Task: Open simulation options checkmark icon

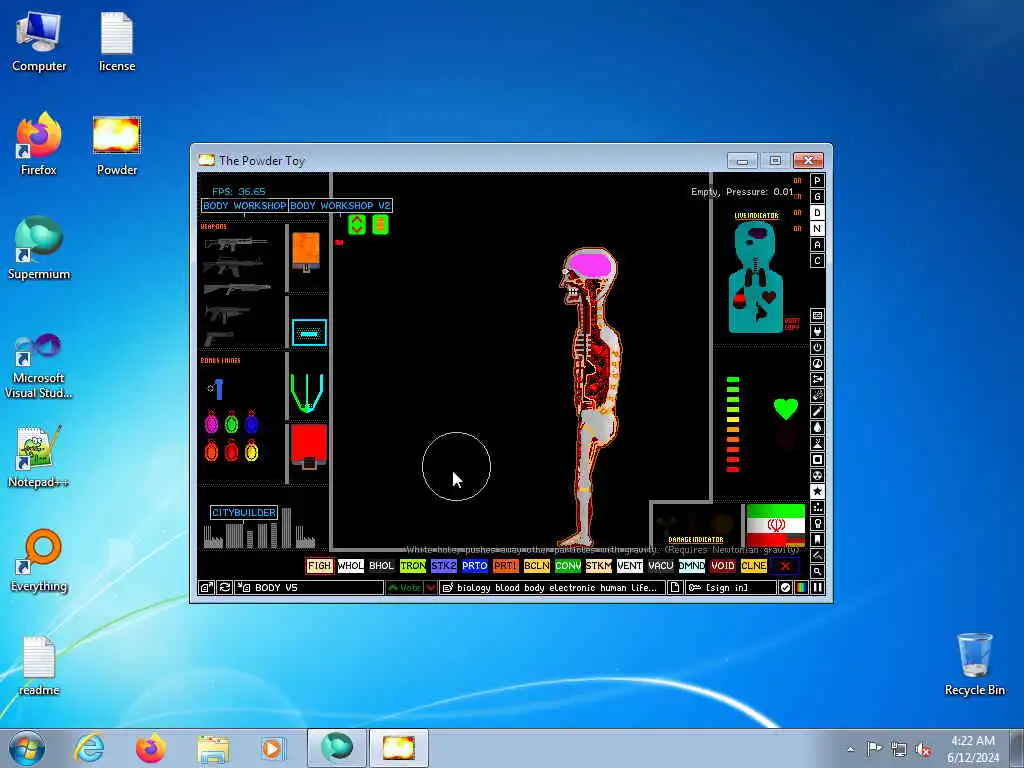Action: coord(786,588)
